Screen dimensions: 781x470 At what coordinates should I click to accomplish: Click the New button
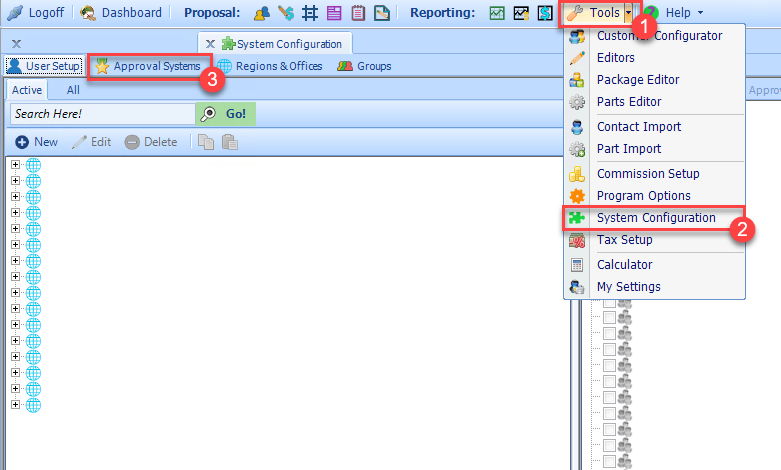point(36,142)
